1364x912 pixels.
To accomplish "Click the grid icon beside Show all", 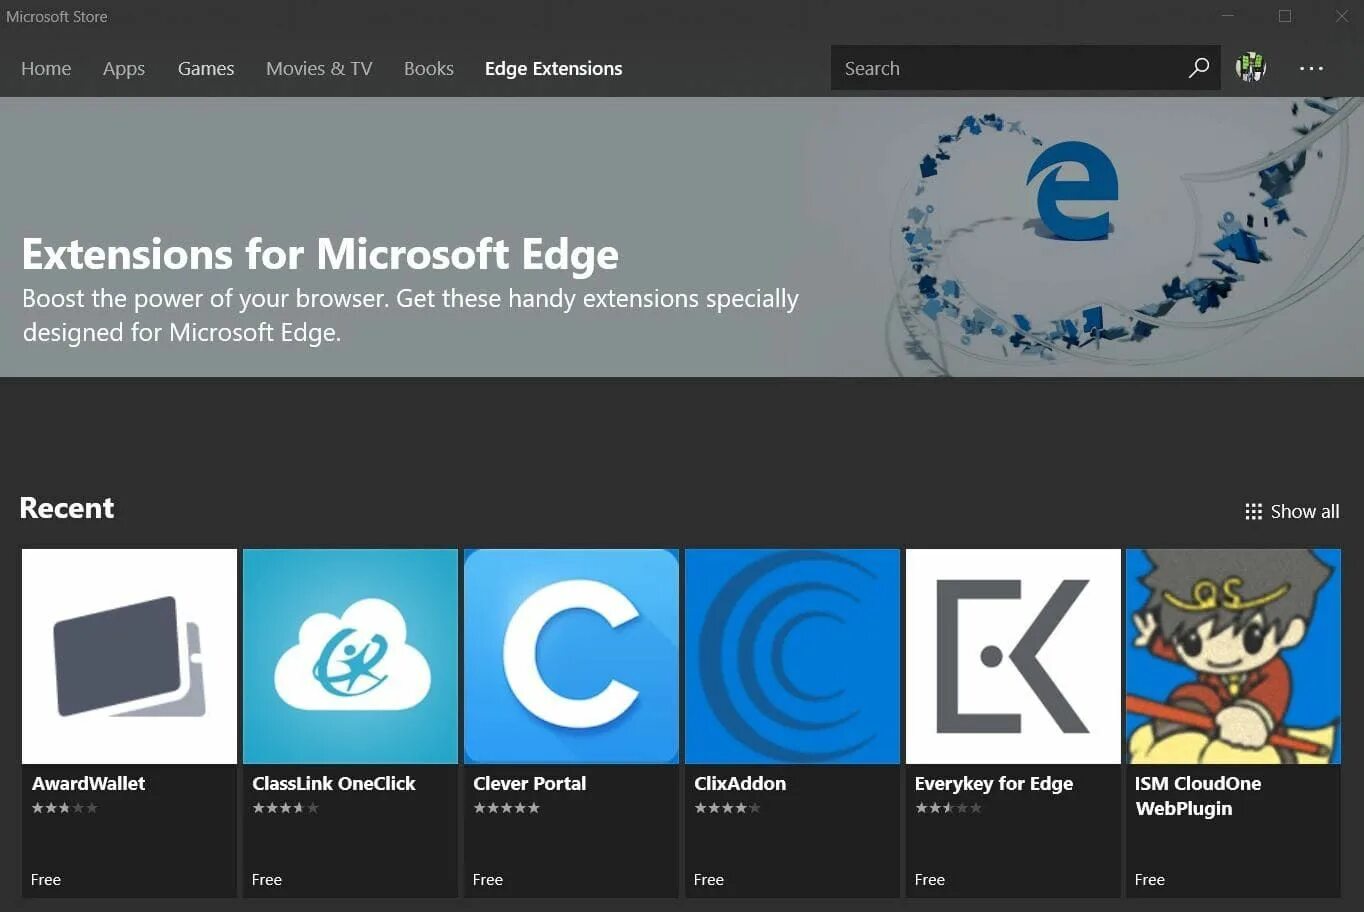I will click(x=1253, y=511).
